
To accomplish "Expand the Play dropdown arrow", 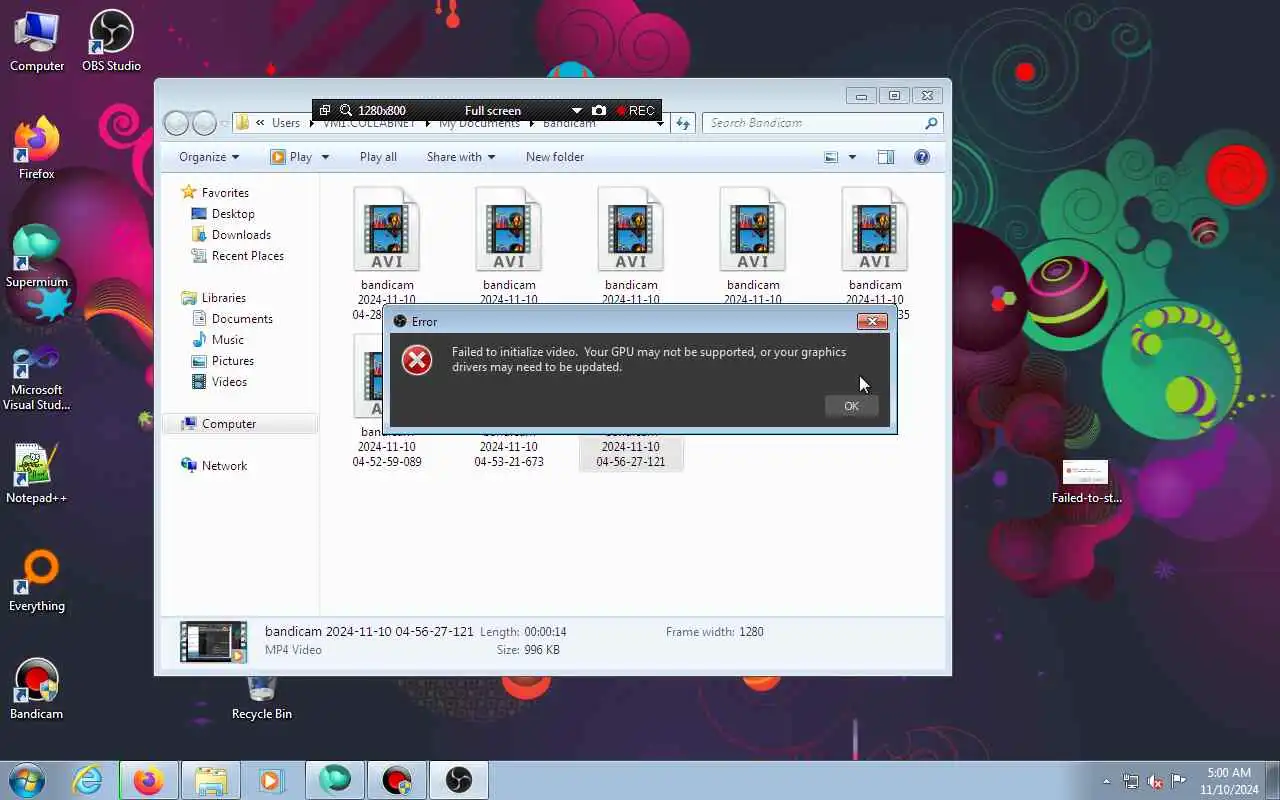I will pyautogui.click(x=324, y=157).
